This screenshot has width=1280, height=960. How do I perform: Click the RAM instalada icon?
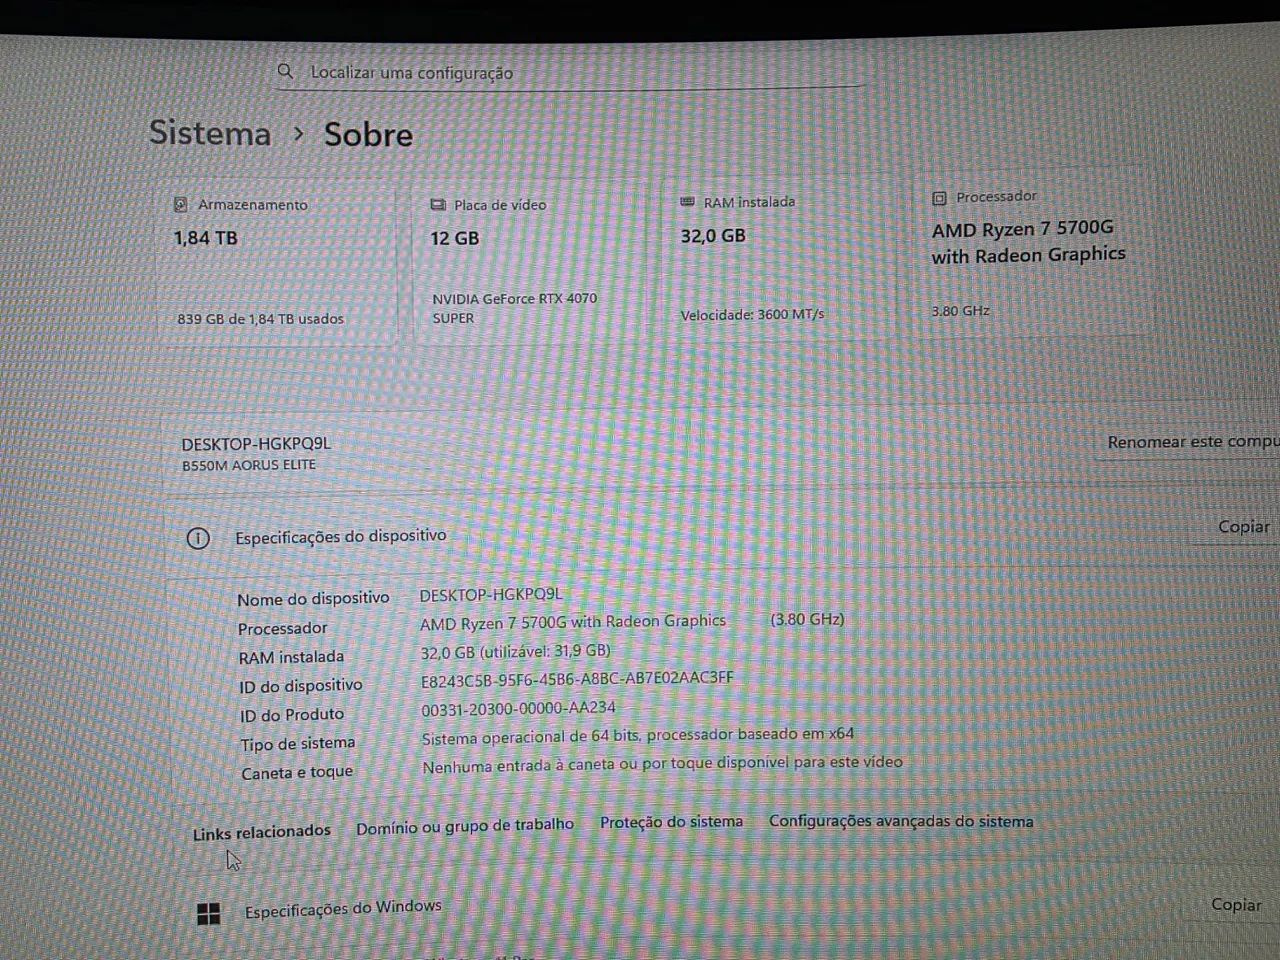point(687,202)
